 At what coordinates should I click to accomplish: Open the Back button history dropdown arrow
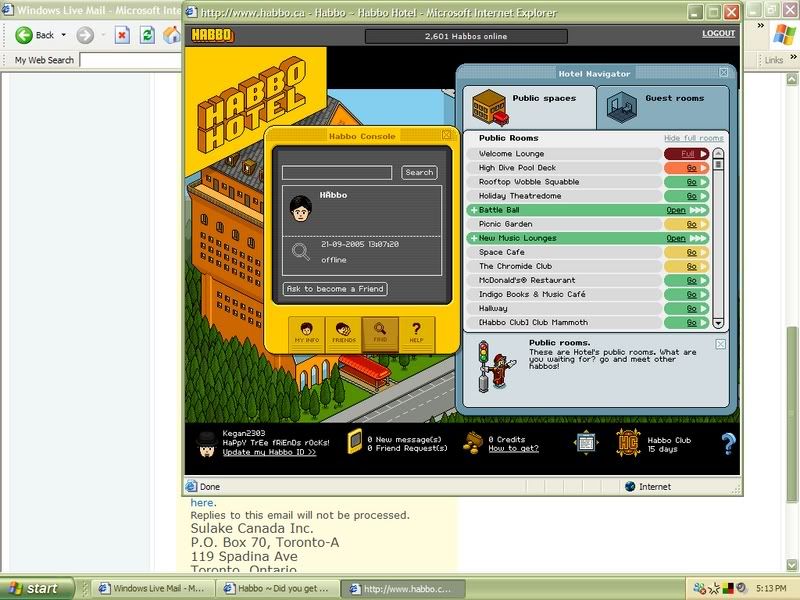[63, 35]
